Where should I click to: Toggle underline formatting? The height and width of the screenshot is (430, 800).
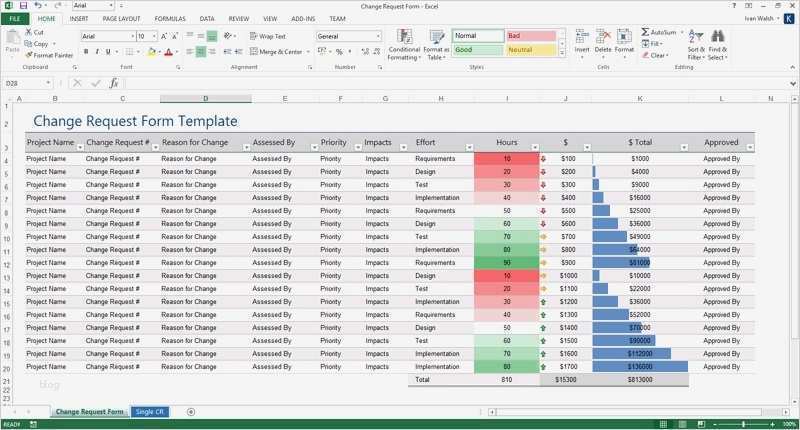pos(108,52)
